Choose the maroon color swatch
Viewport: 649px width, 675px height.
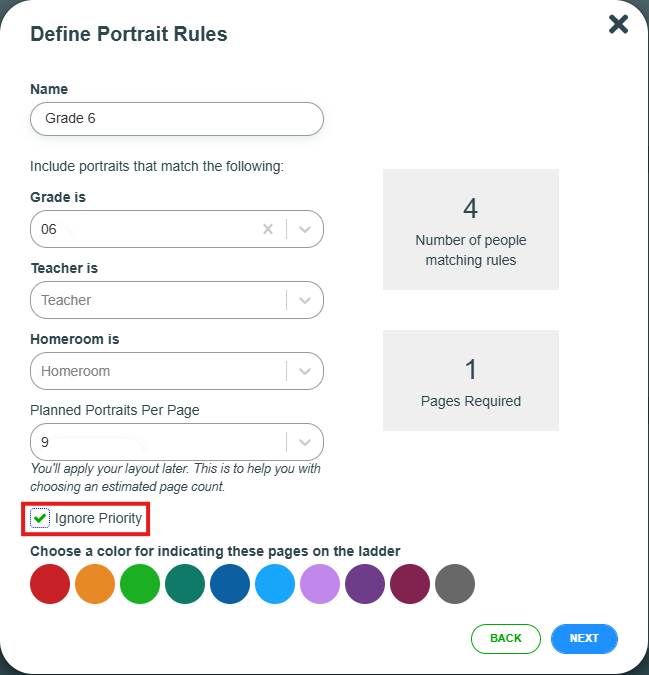[x=410, y=584]
